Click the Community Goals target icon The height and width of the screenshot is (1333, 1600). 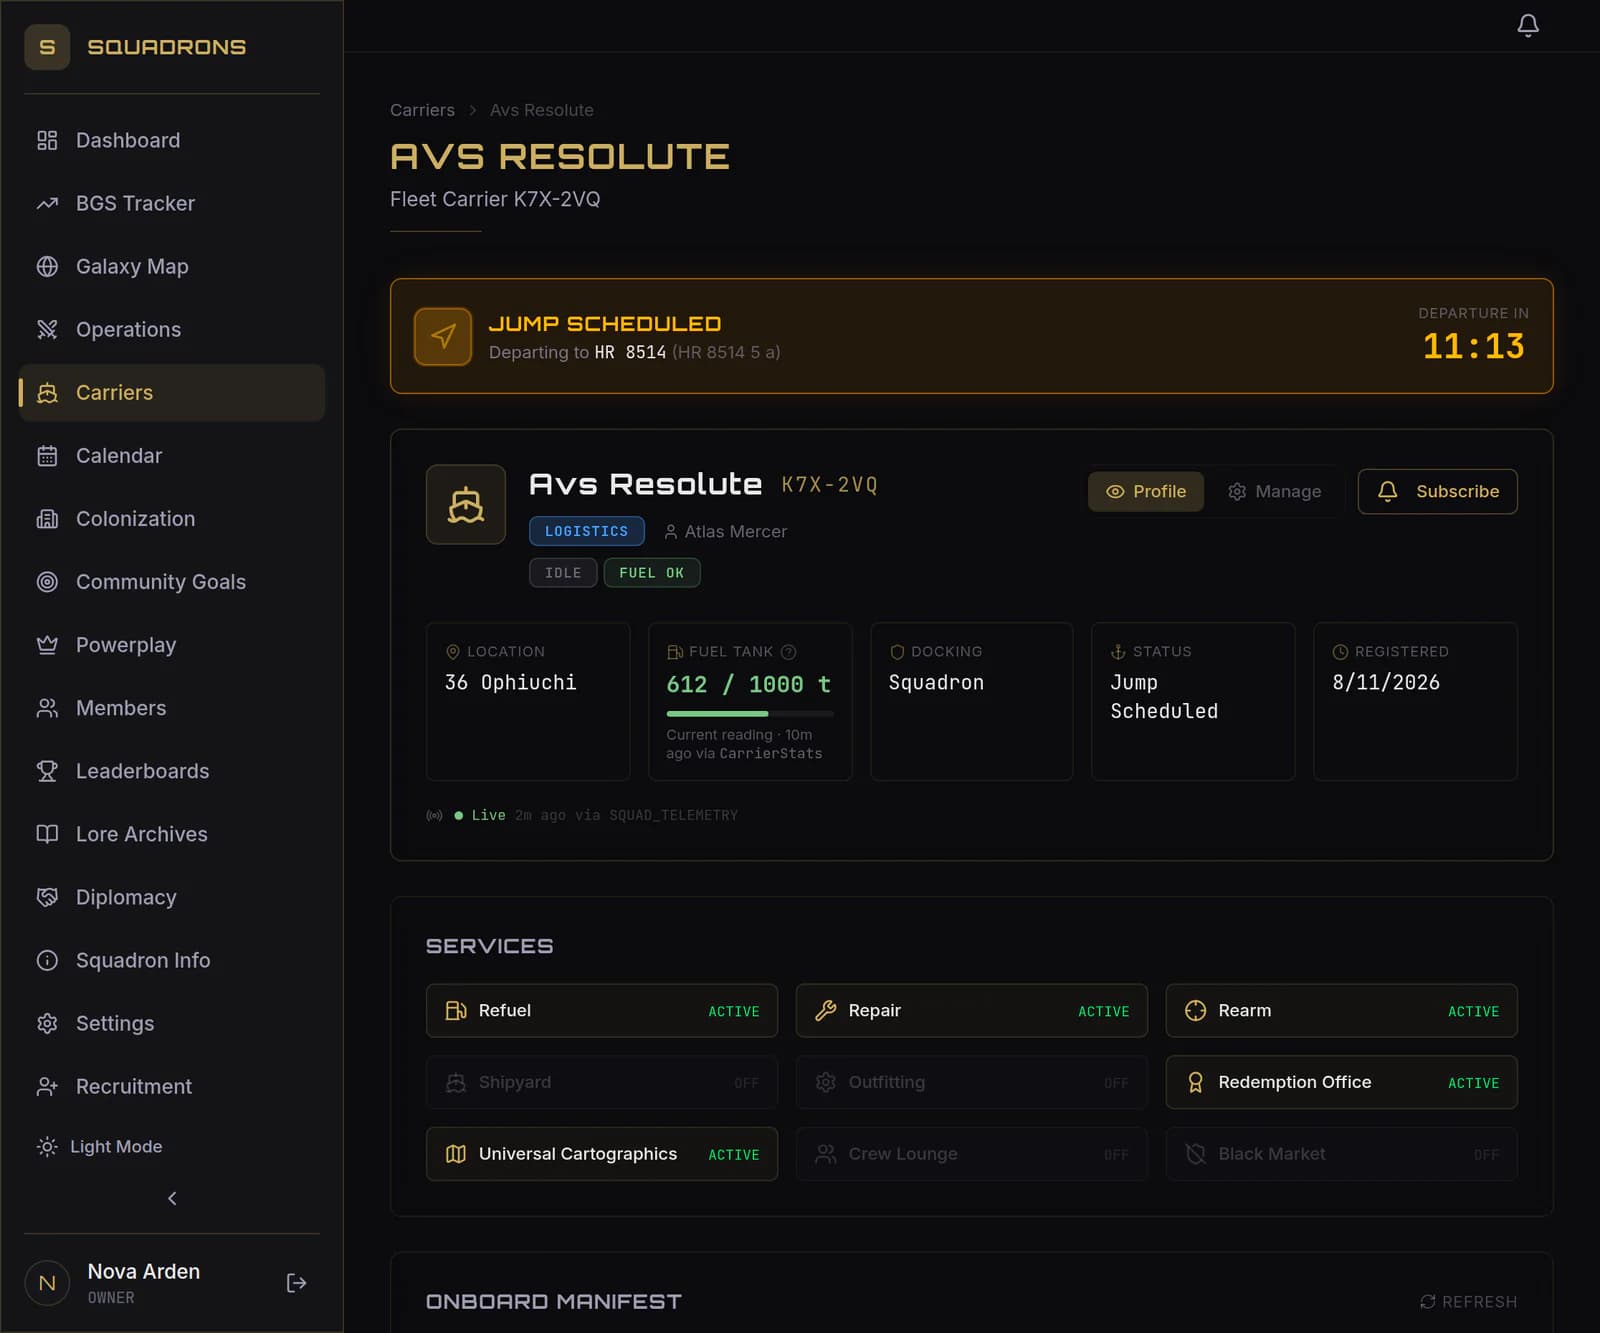pyautogui.click(x=47, y=581)
